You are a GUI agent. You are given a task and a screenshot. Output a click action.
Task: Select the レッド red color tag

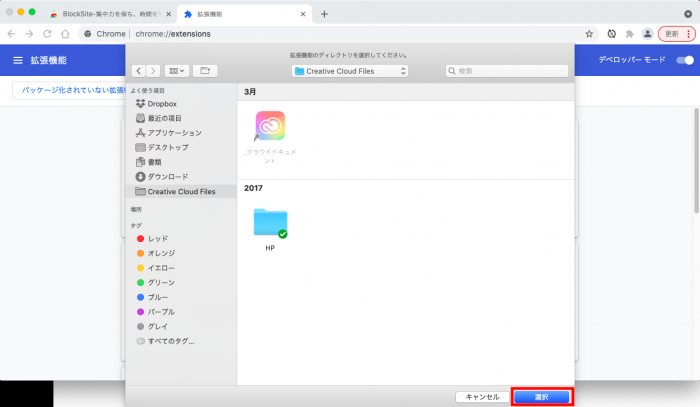(x=158, y=239)
